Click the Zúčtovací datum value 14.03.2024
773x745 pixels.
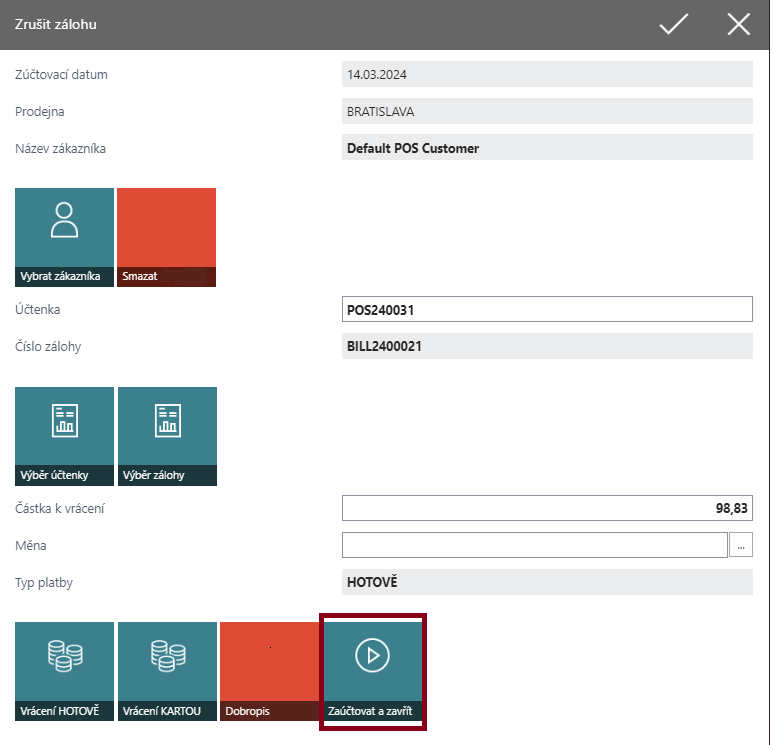[547, 74]
